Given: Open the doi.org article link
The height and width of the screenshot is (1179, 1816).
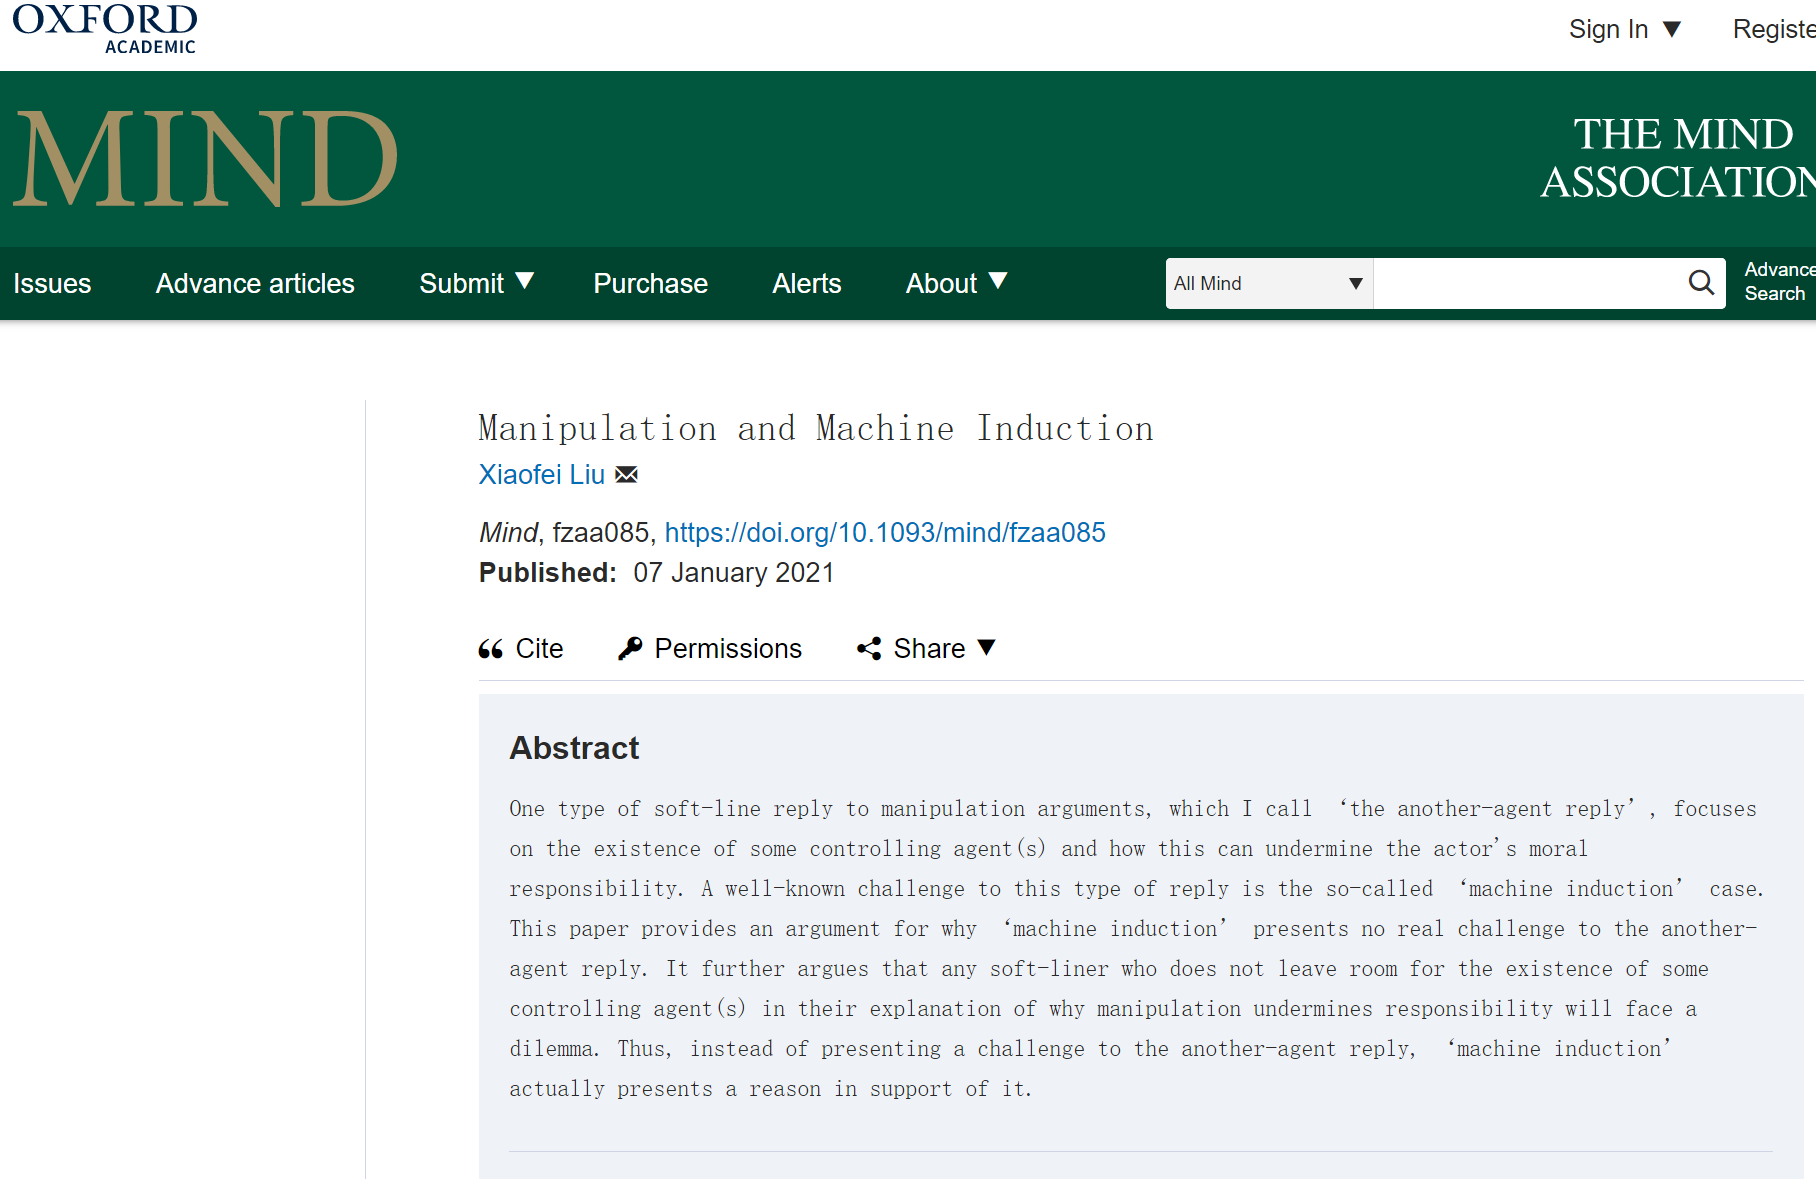Looking at the screenshot, I should pyautogui.click(x=885, y=532).
